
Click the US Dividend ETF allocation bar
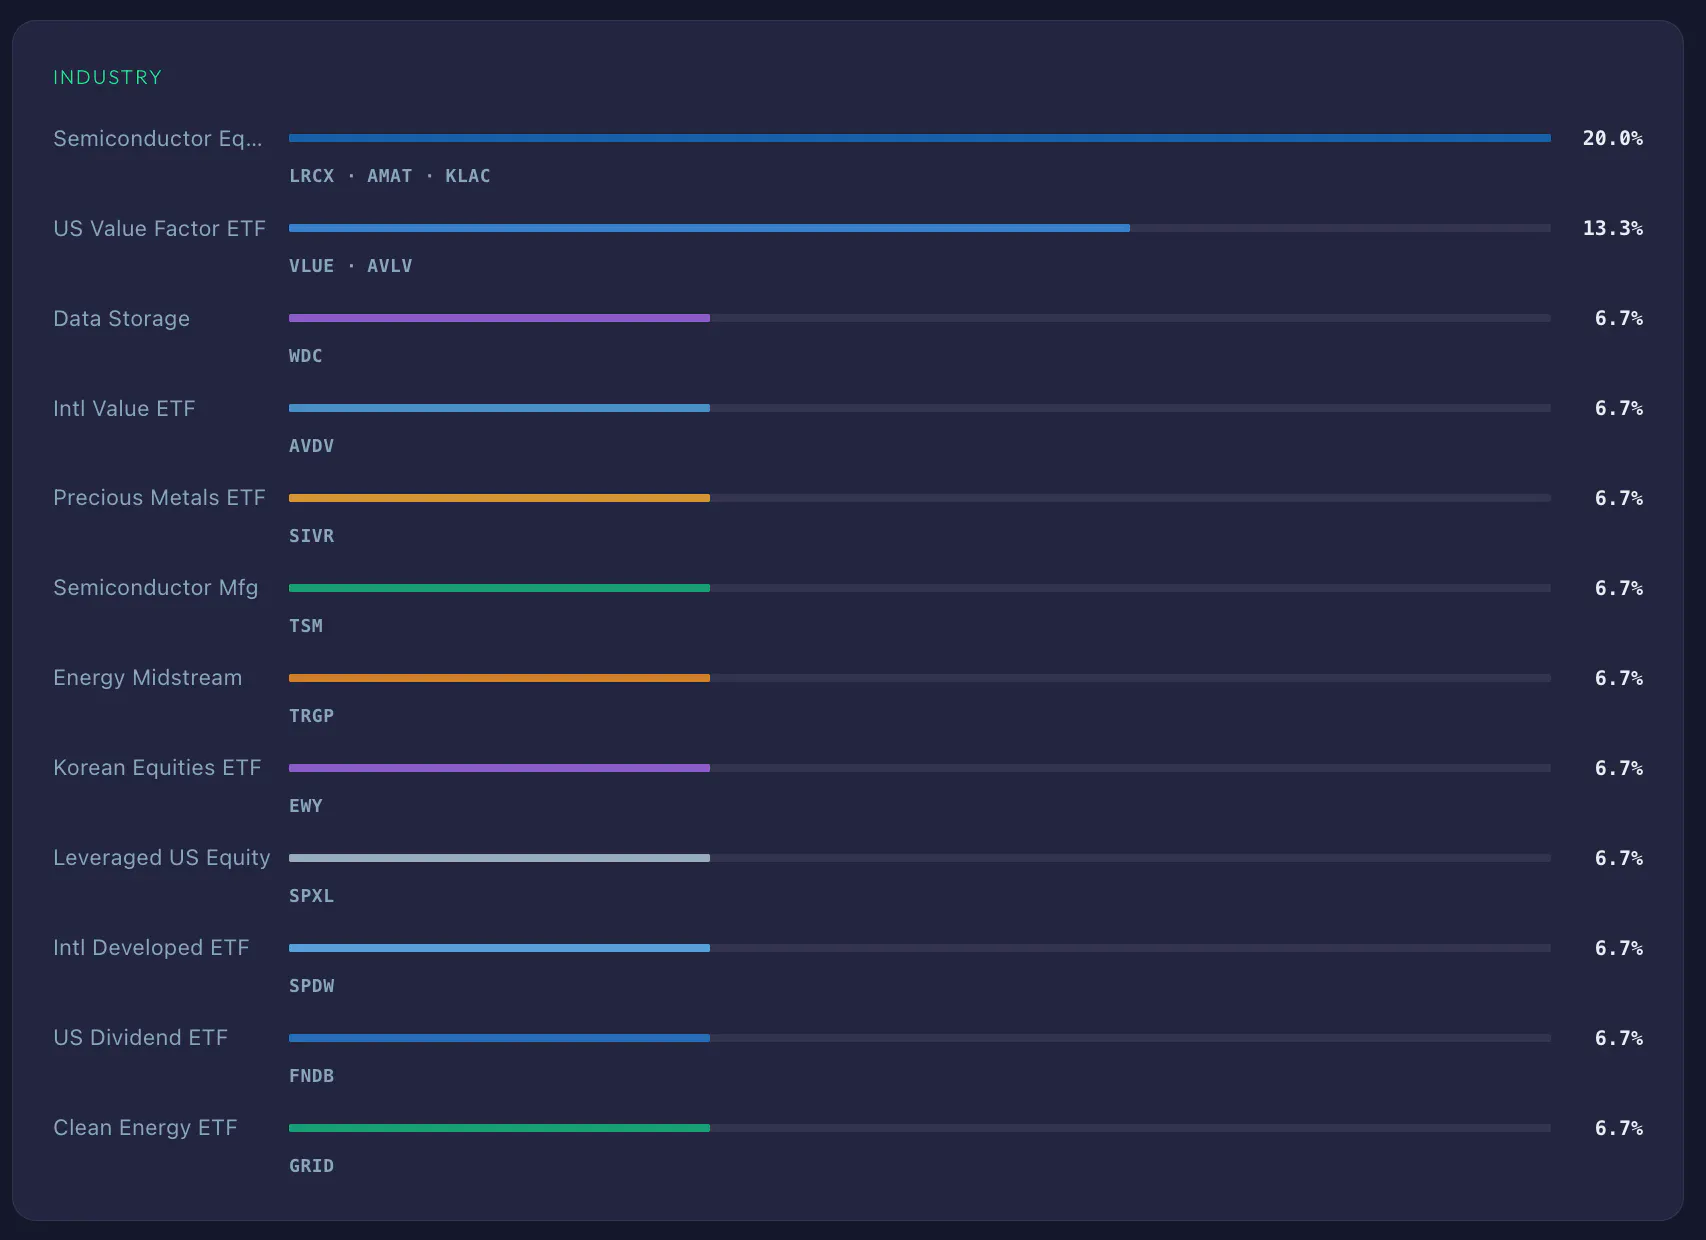(499, 1038)
